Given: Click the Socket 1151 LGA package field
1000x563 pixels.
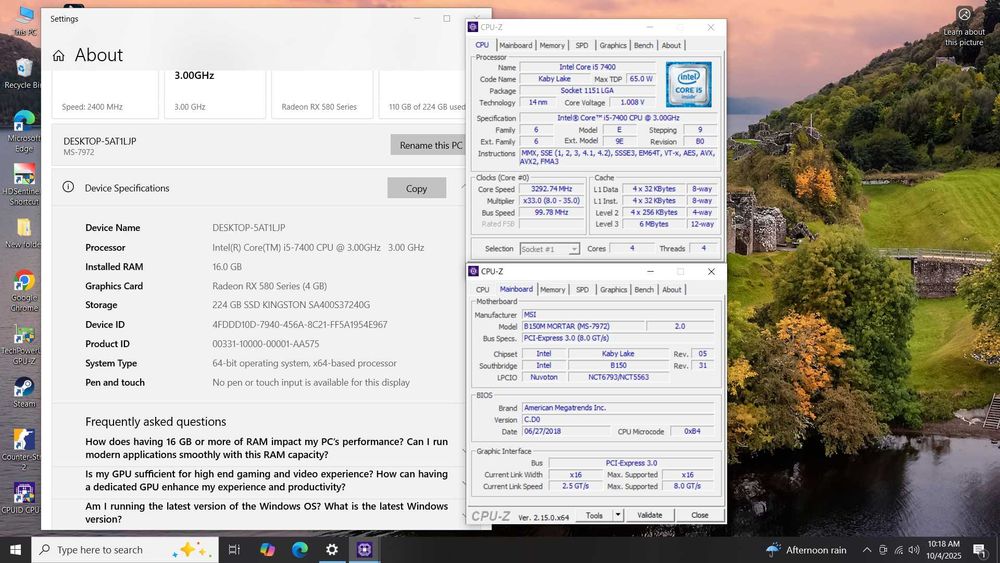Looking at the screenshot, I should 587,91.
